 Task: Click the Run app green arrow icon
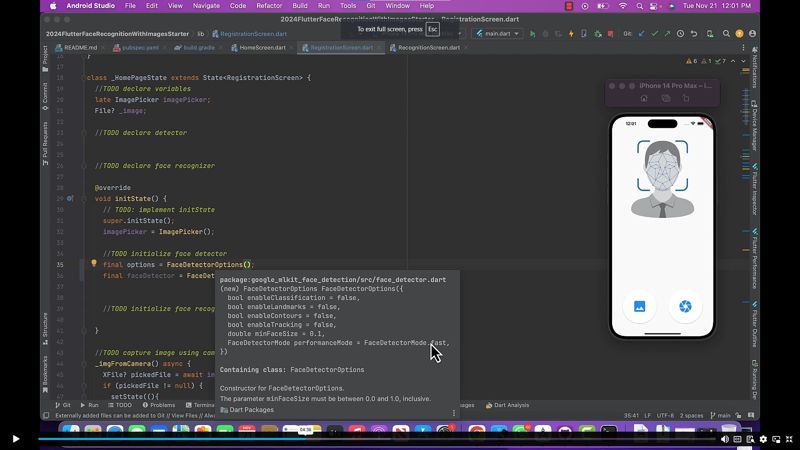click(533, 34)
